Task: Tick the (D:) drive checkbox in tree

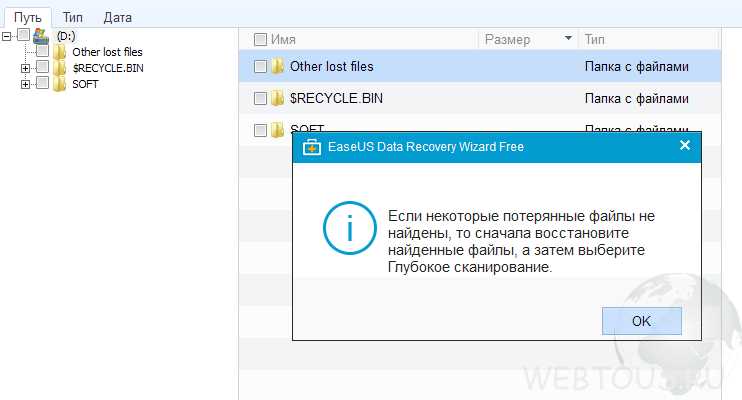Action: click(24, 35)
